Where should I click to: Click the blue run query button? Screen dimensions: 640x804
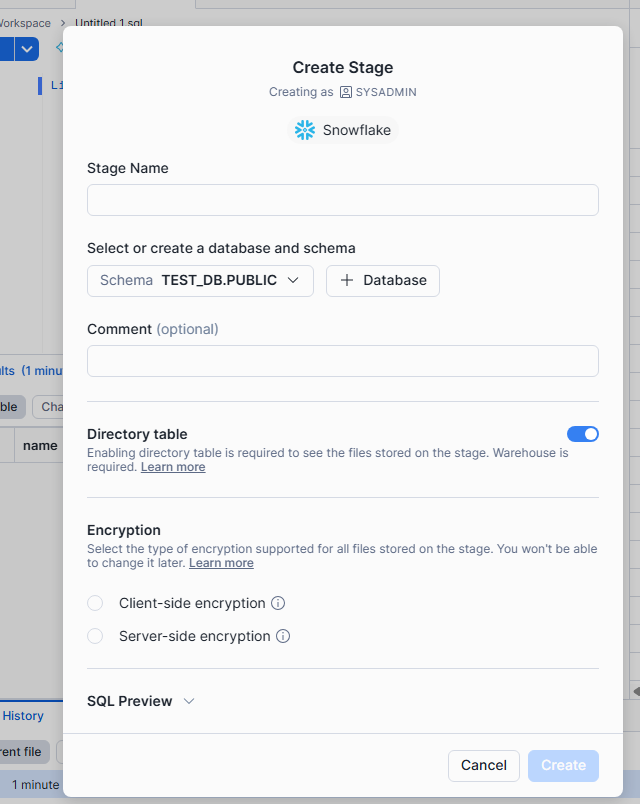click(x=7, y=48)
